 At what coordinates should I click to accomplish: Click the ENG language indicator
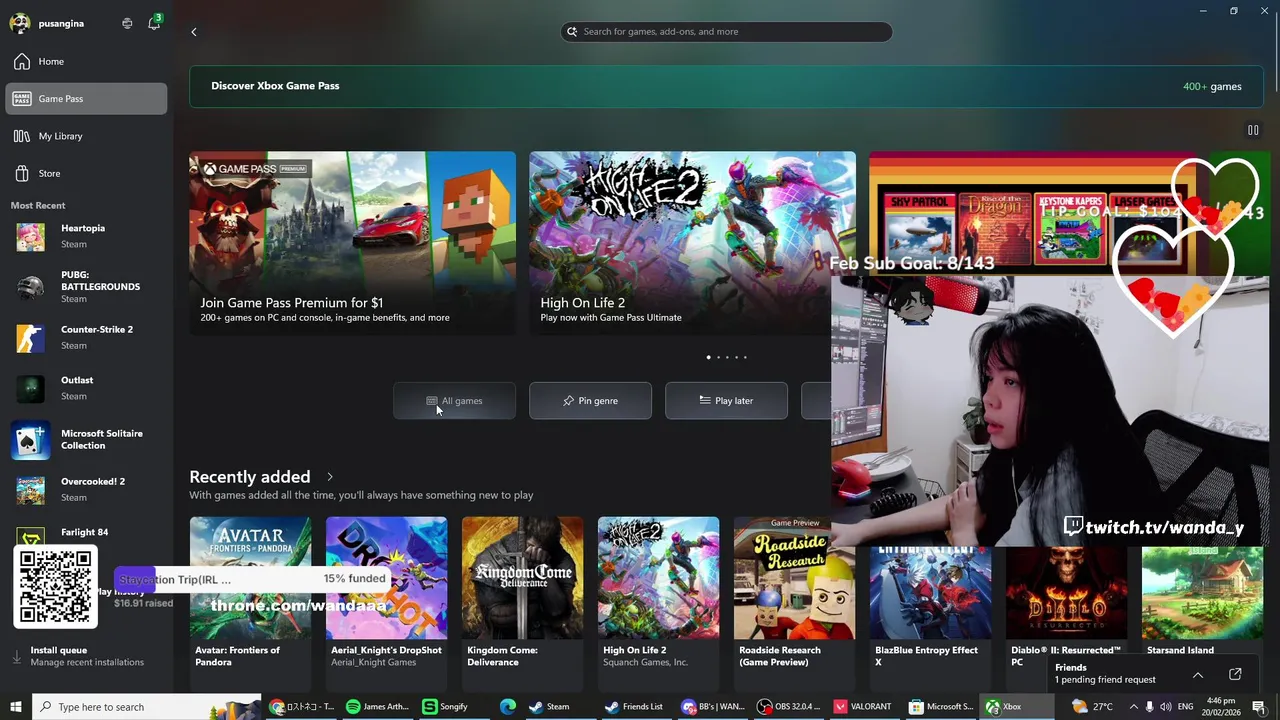[1186, 707]
